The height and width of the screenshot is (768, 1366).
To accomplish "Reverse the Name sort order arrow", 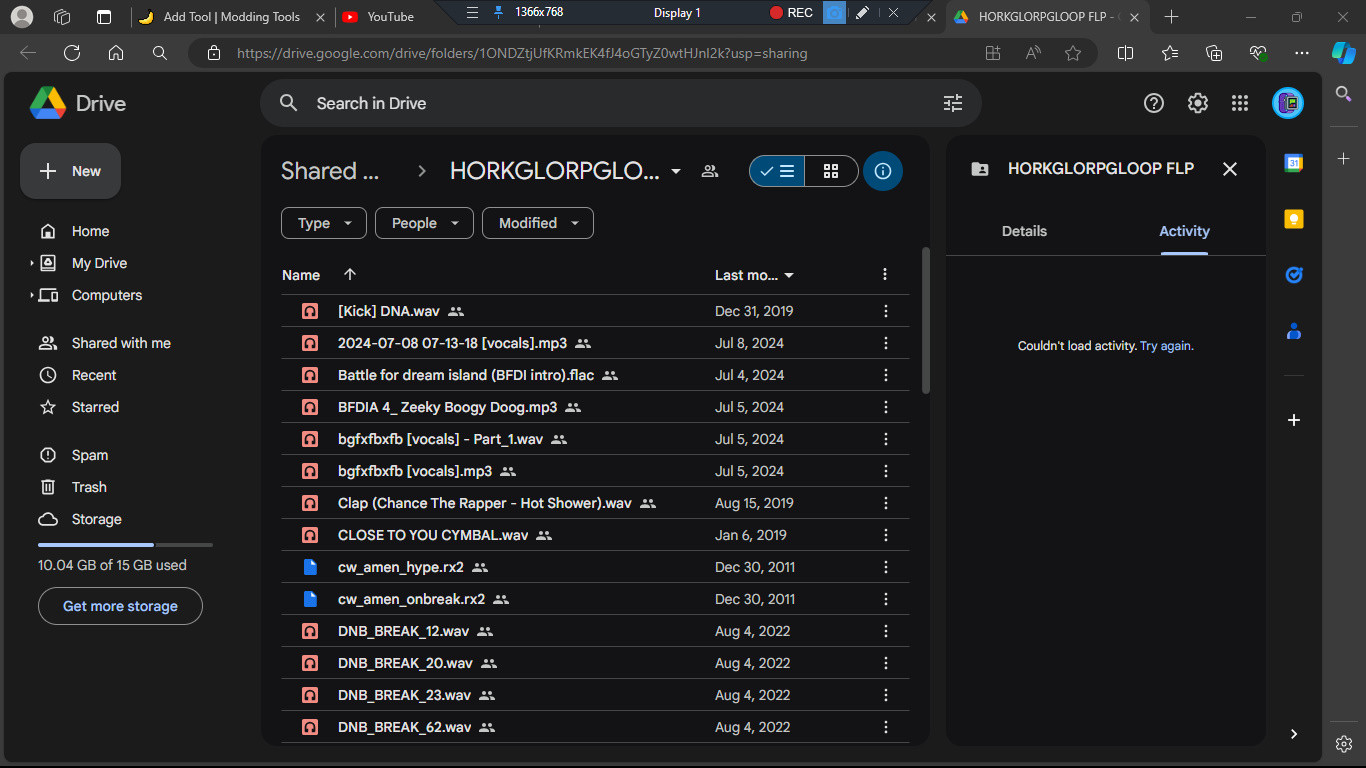I will pyautogui.click(x=349, y=274).
